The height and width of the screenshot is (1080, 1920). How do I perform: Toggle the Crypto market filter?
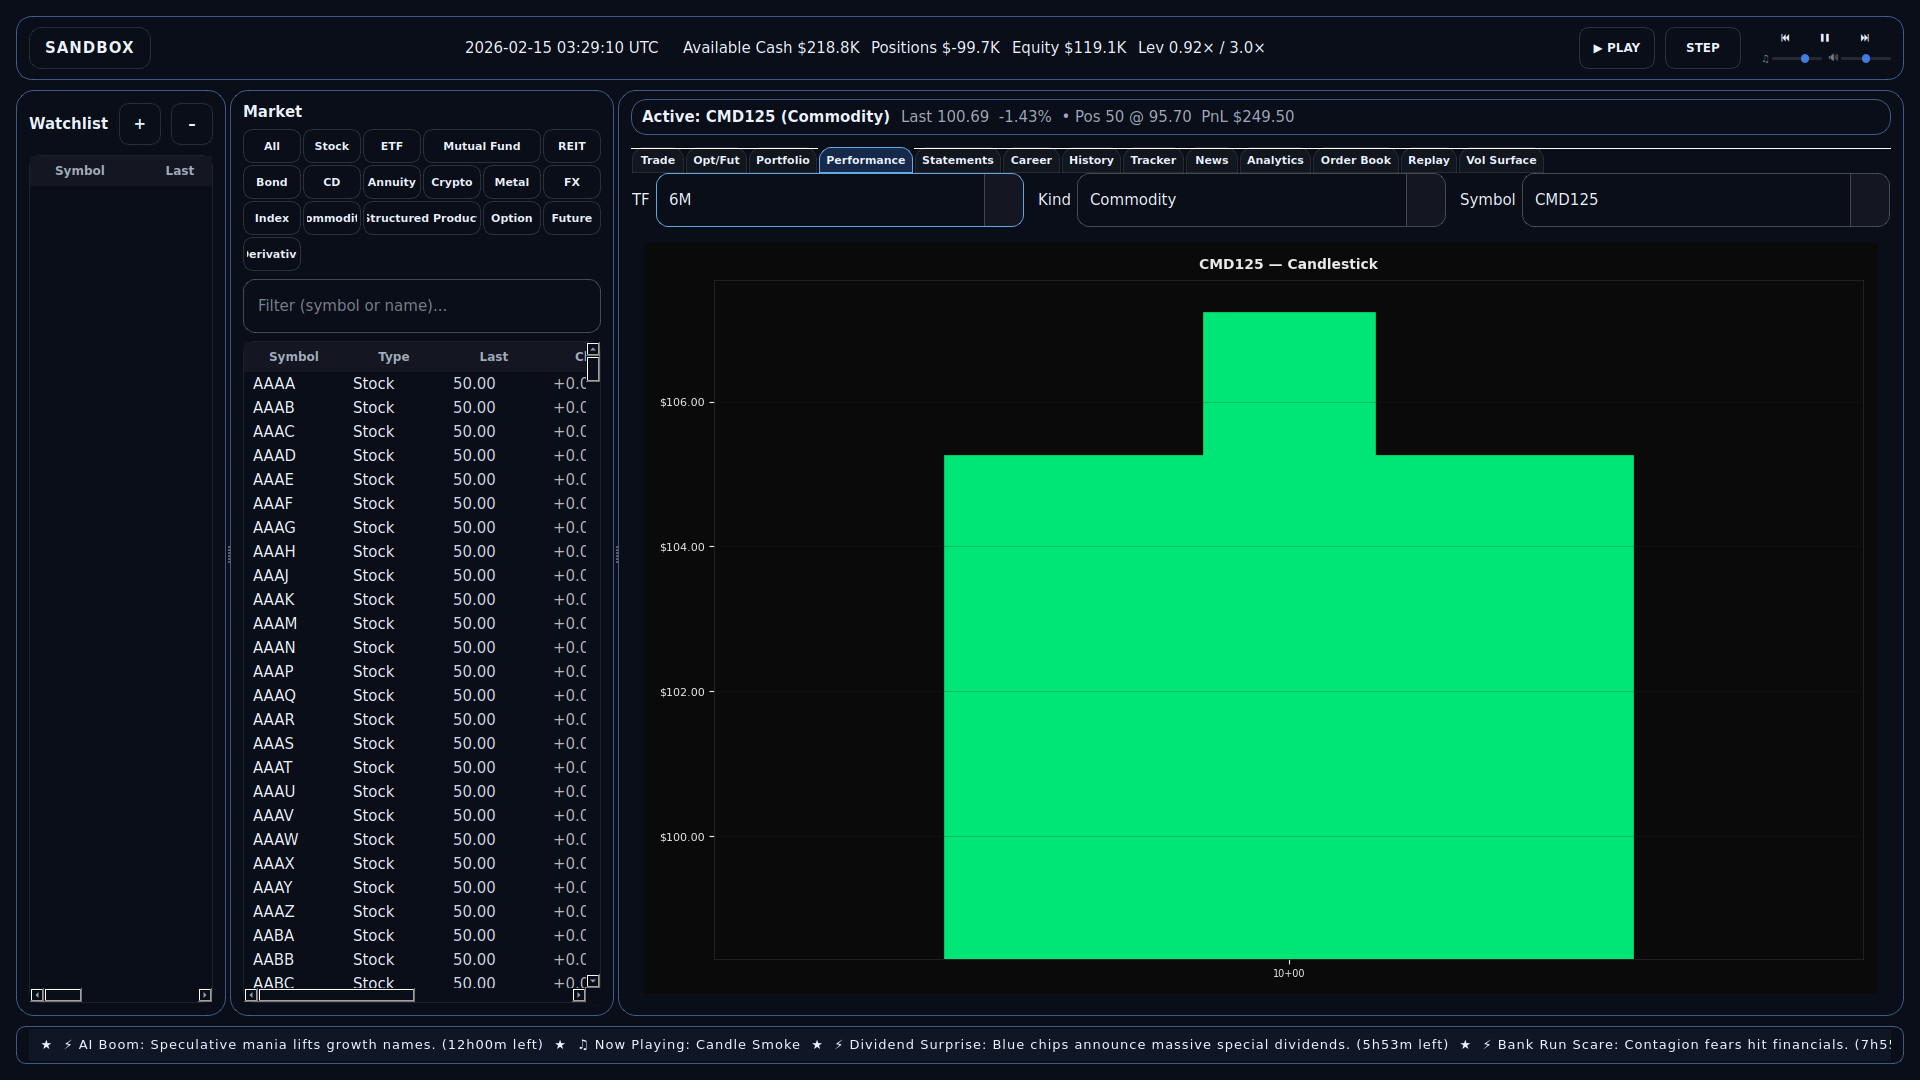pos(451,182)
